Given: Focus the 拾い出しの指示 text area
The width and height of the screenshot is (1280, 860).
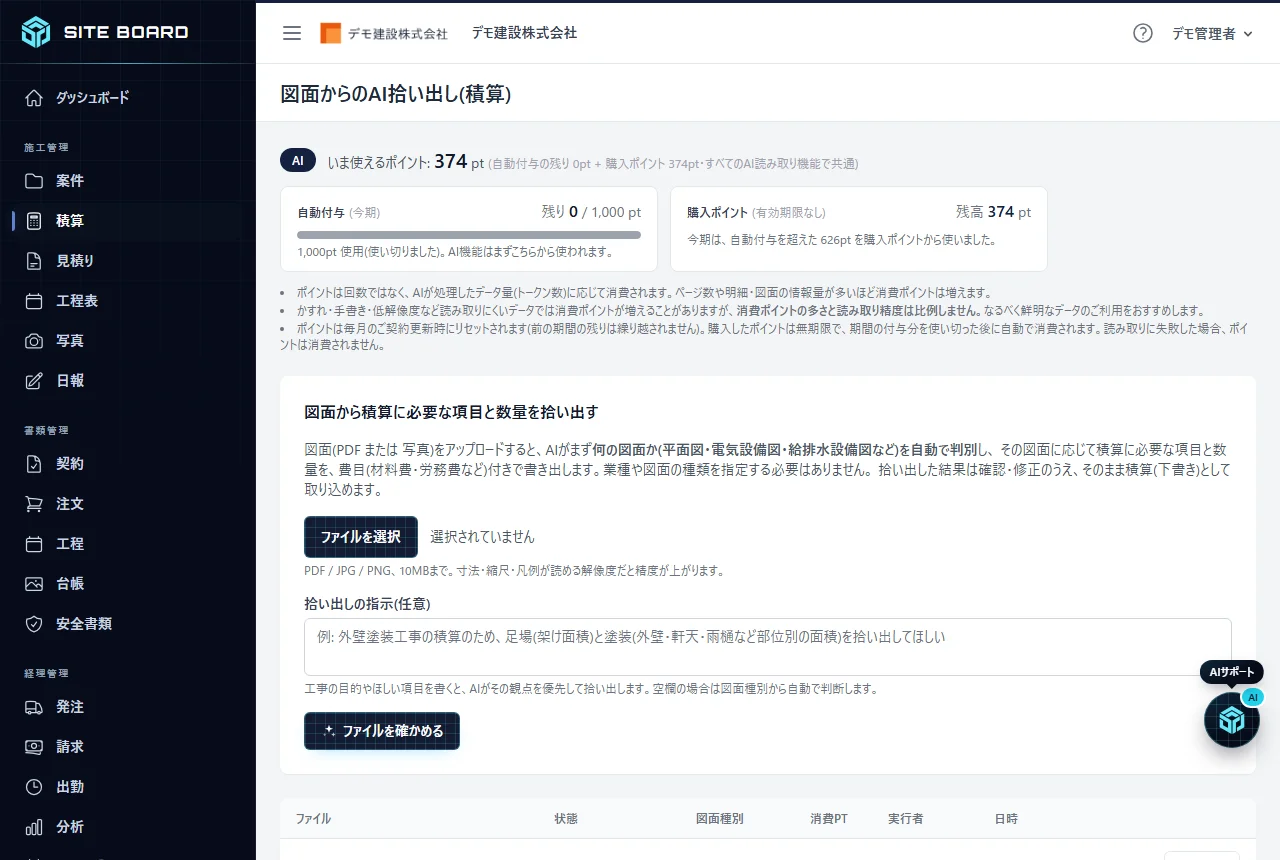Looking at the screenshot, I should pyautogui.click(x=768, y=647).
